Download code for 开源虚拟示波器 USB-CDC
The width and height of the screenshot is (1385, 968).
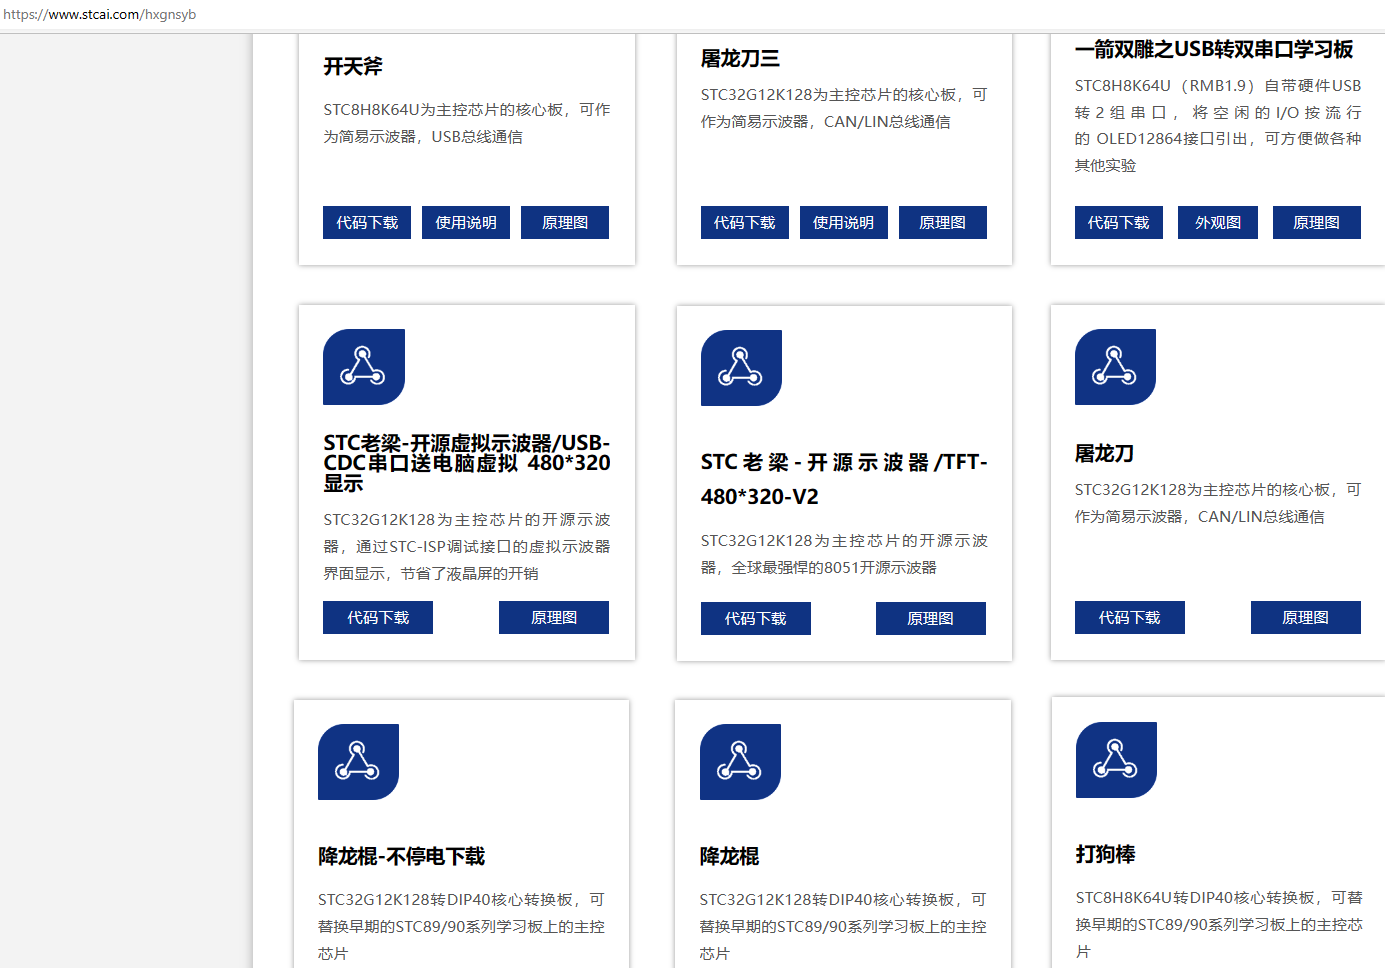click(378, 618)
